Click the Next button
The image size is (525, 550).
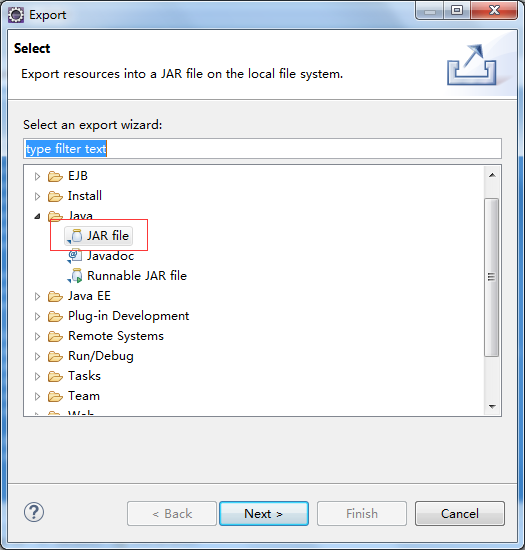(264, 514)
